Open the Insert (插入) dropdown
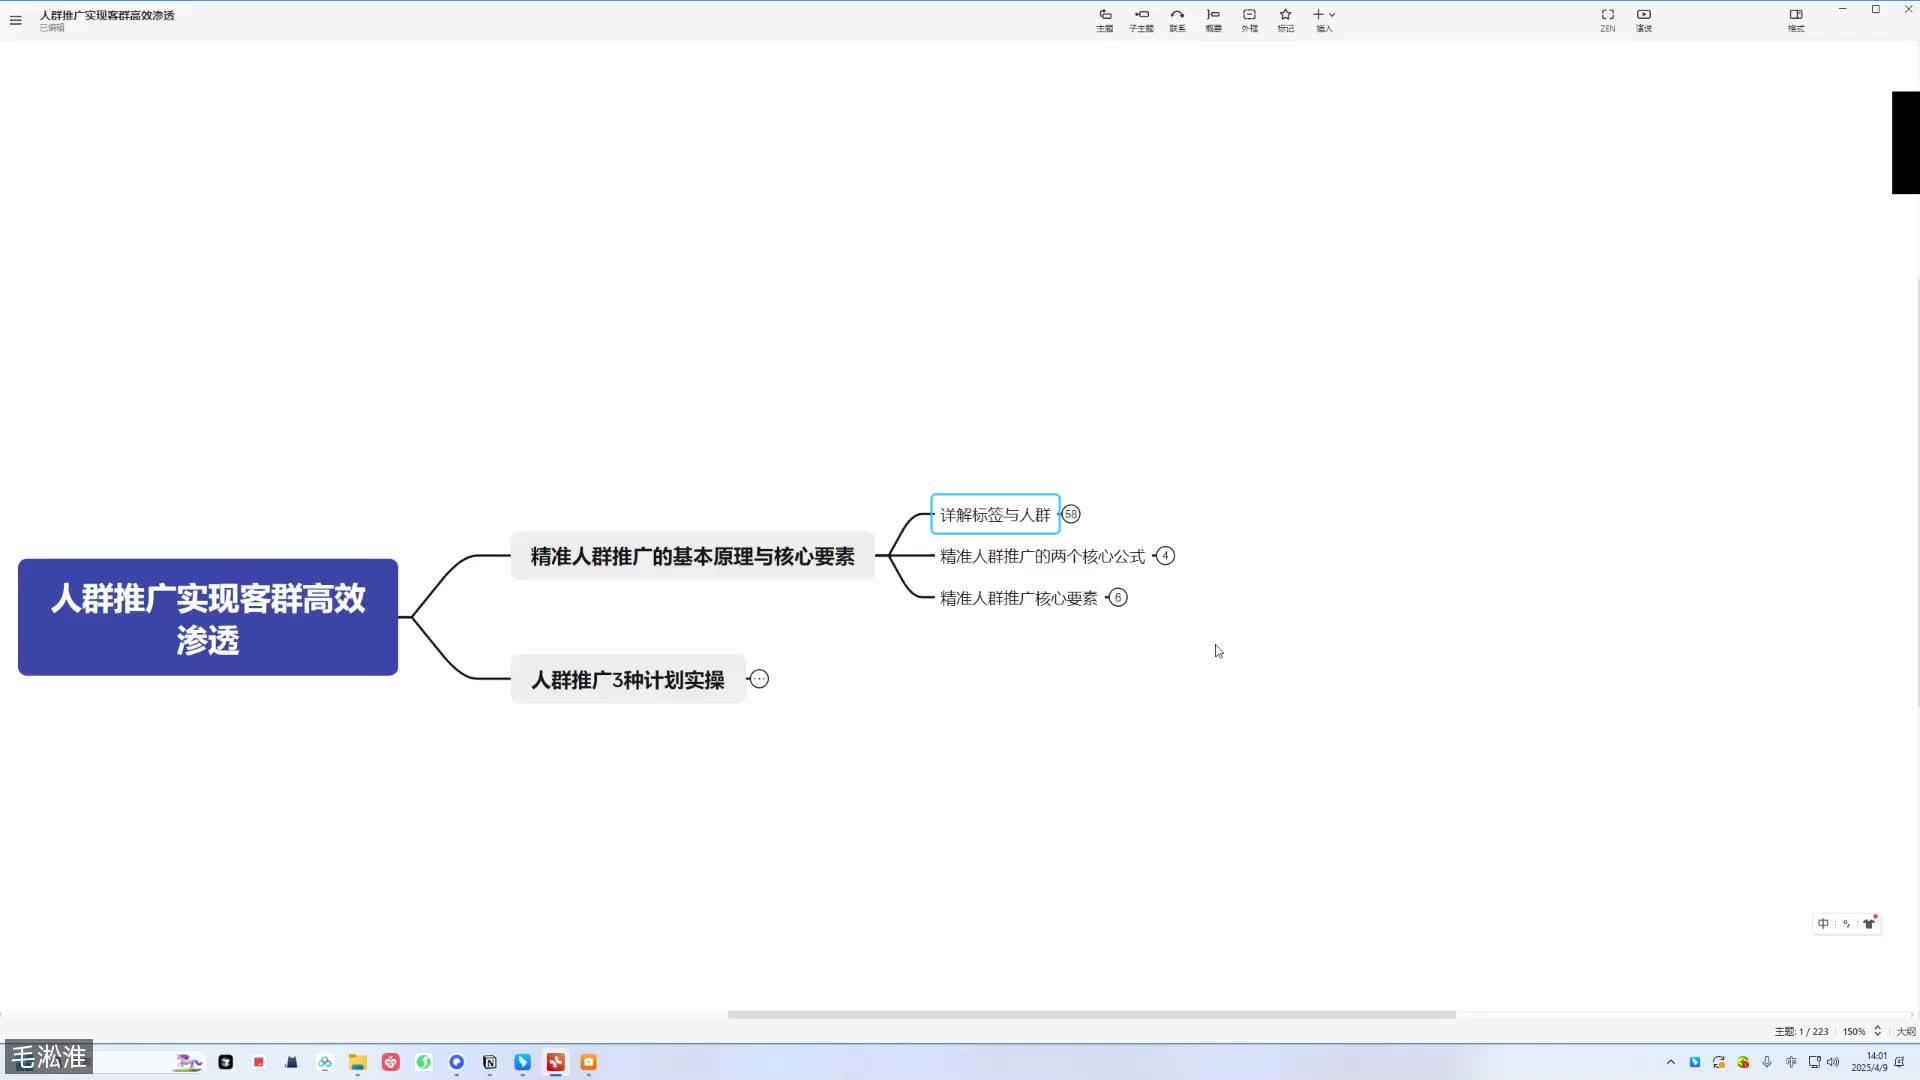Viewport: 1920px width, 1080px height. tap(1324, 19)
